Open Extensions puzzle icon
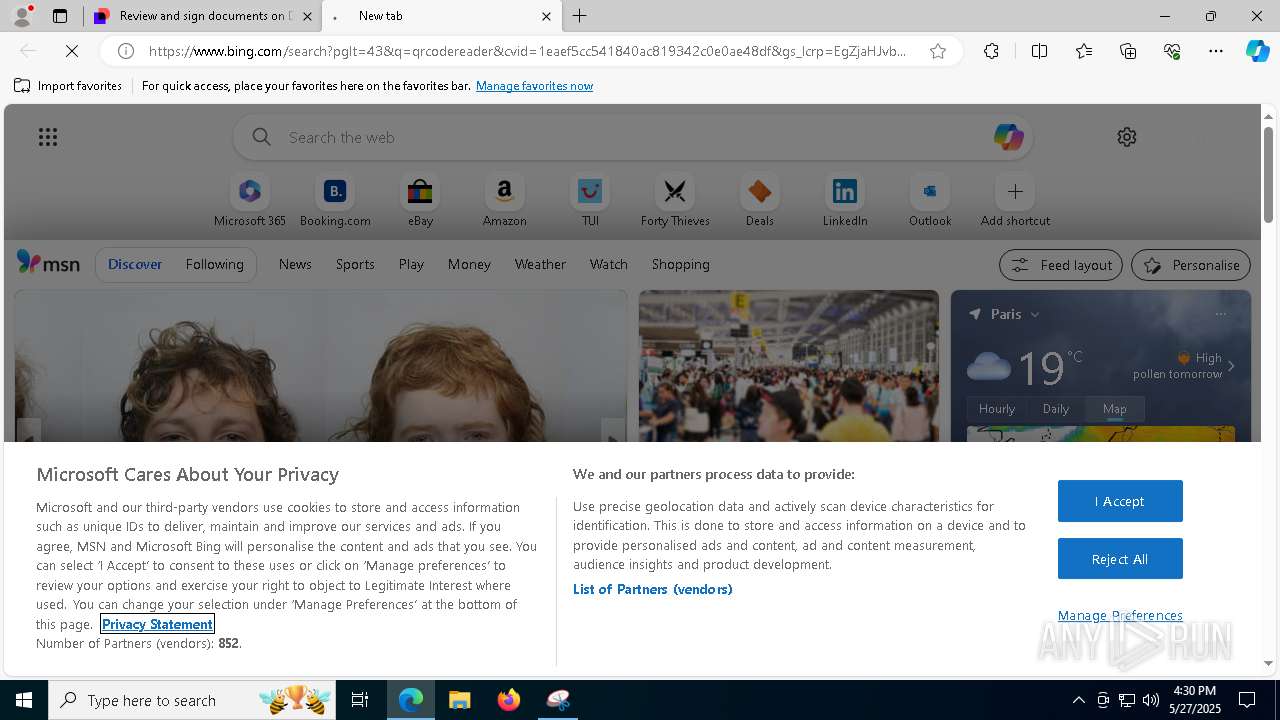 click(991, 51)
